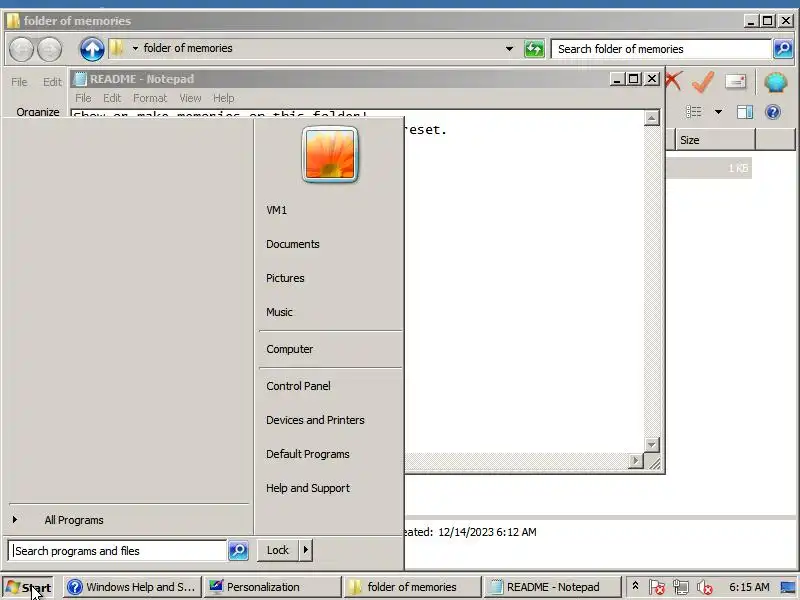Open the address bar history dropdown
This screenshot has height=600, width=800.
click(x=509, y=49)
